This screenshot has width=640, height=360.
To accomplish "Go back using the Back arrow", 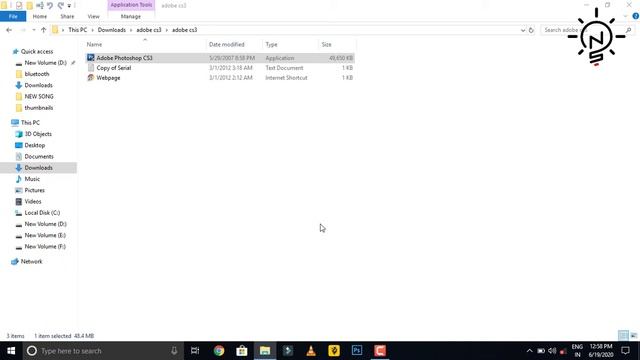I will pos(9,30).
